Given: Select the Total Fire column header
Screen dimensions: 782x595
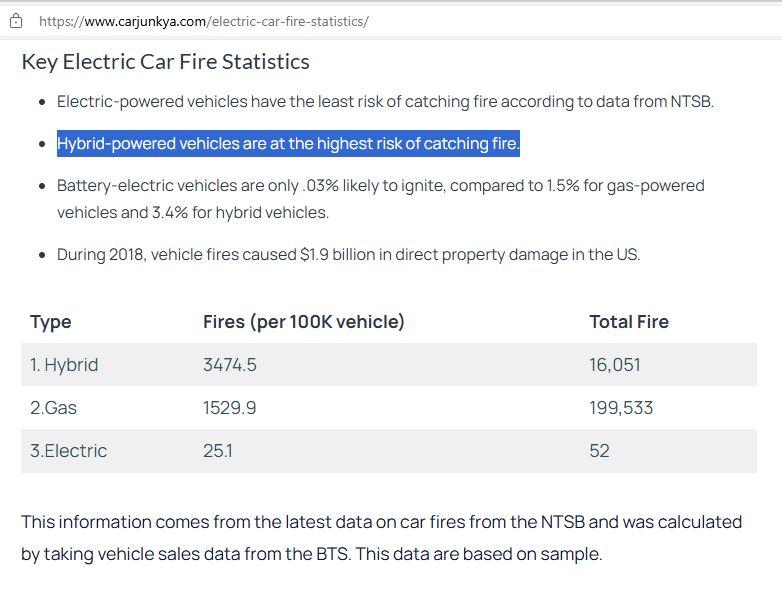Looking at the screenshot, I should [x=628, y=322].
